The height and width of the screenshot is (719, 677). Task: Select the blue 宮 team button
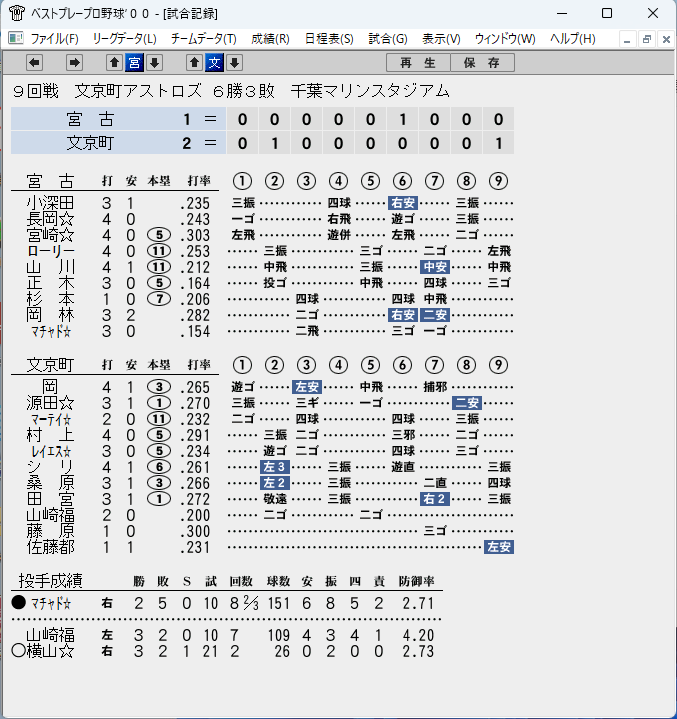134,62
